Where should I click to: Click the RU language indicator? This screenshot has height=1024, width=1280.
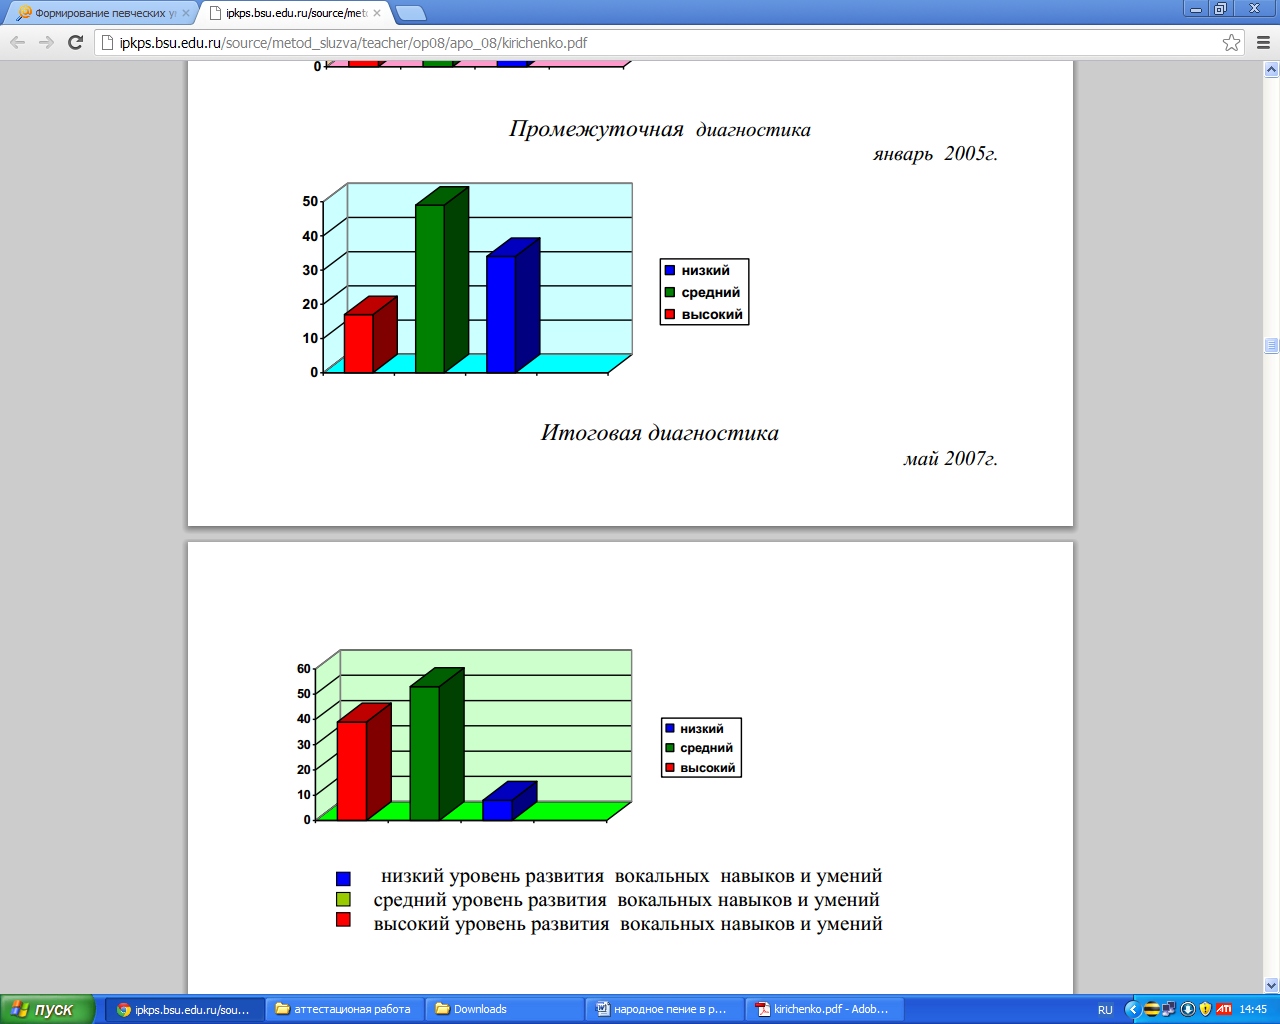[x=1105, y=1009]
